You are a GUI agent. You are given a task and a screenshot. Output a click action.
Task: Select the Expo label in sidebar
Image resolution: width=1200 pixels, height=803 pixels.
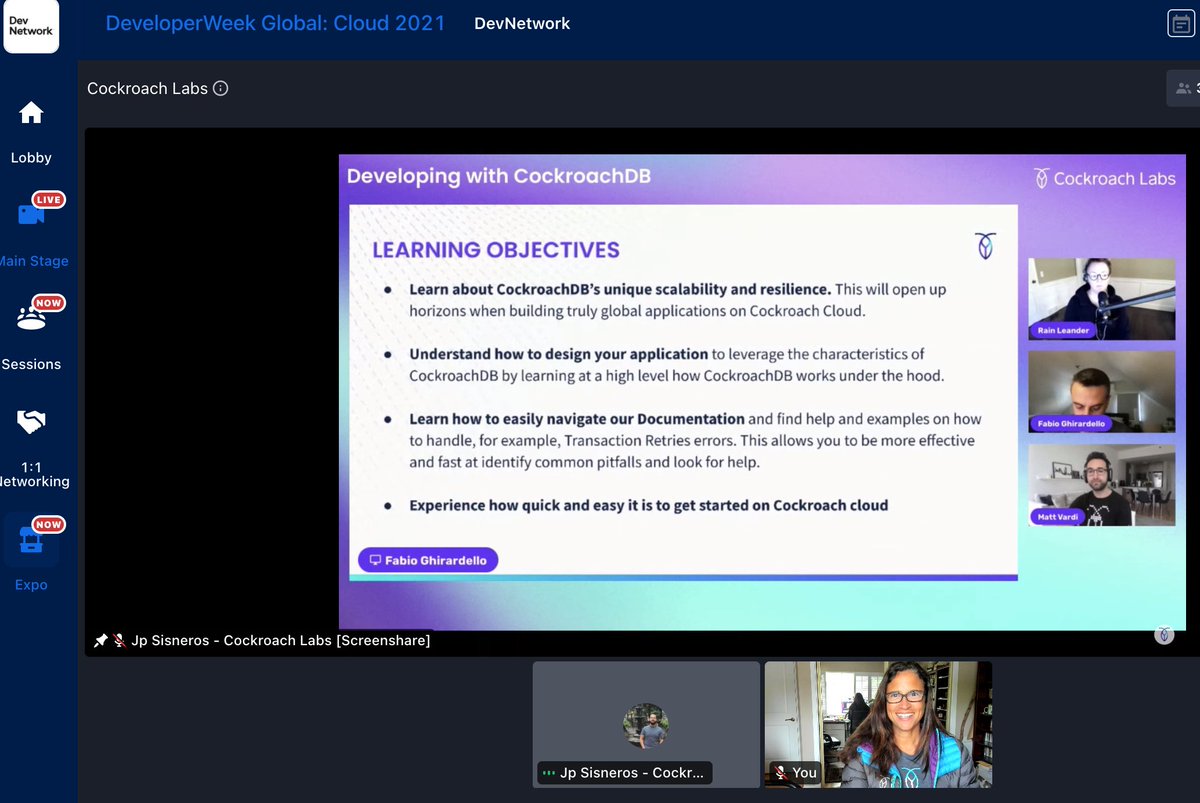click(x=31, y=585)
